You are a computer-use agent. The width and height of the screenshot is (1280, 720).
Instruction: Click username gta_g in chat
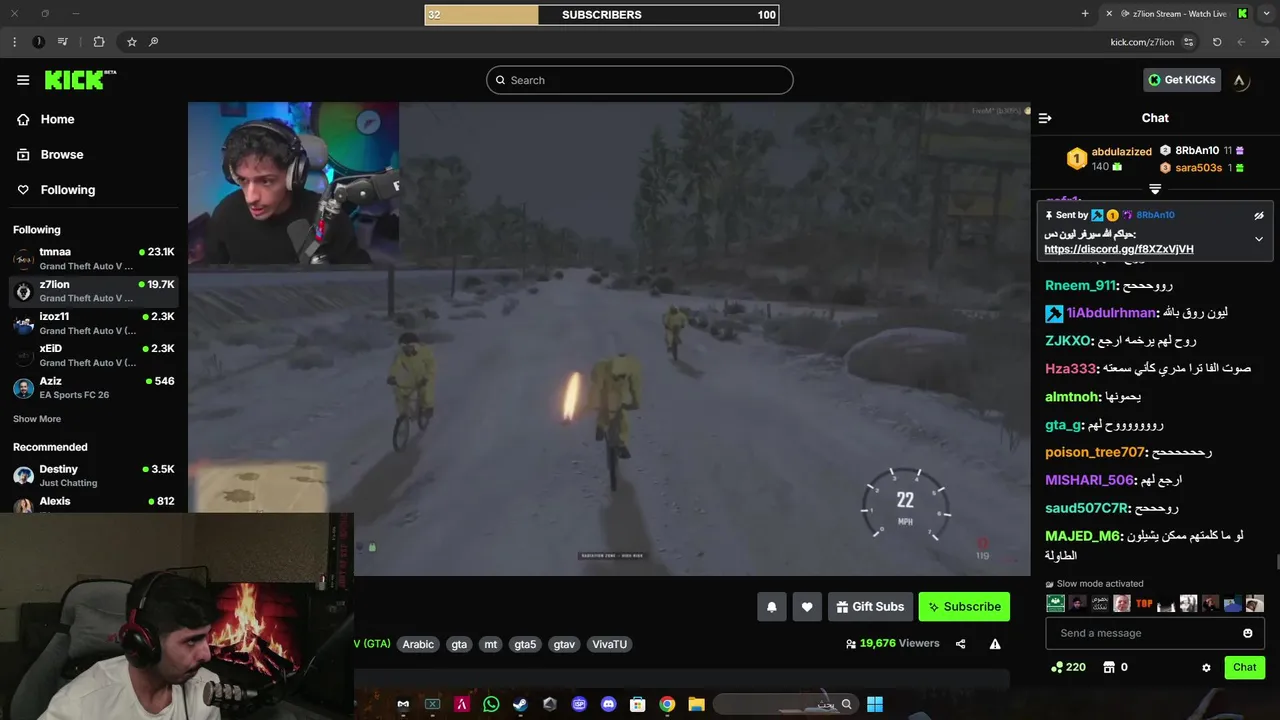1064,425
